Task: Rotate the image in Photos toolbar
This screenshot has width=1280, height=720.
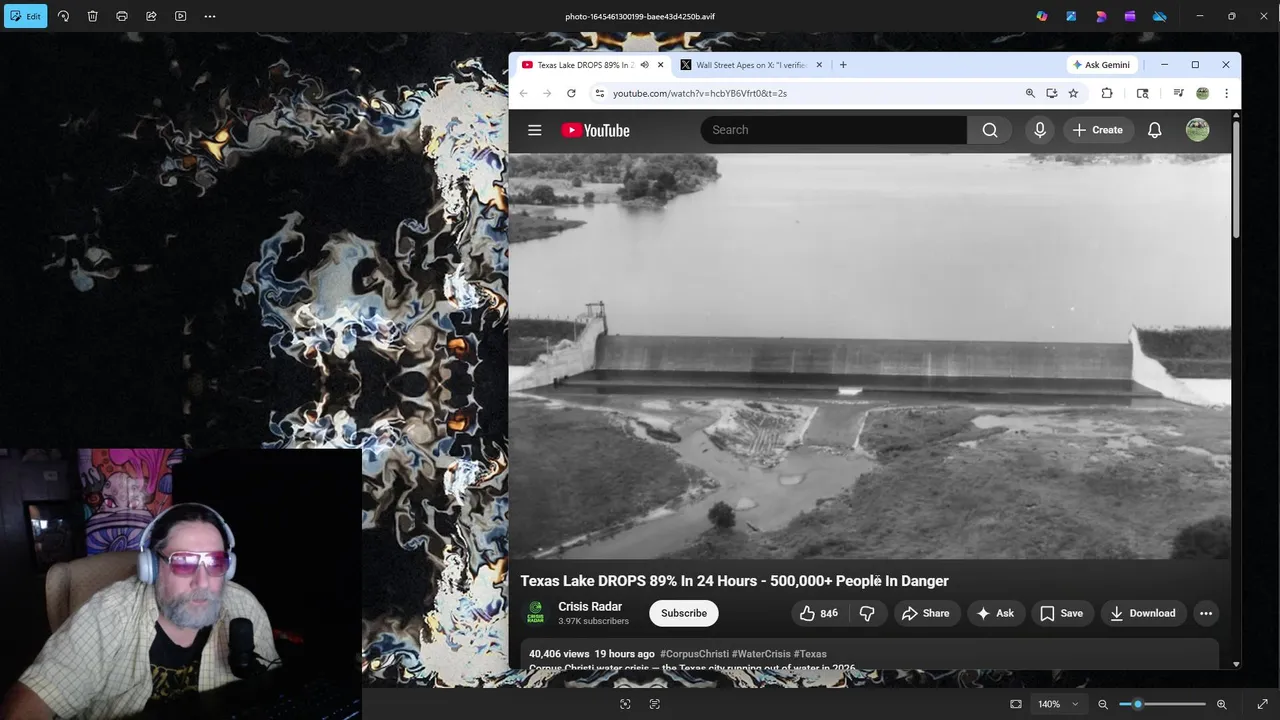Action: (63, 16)
